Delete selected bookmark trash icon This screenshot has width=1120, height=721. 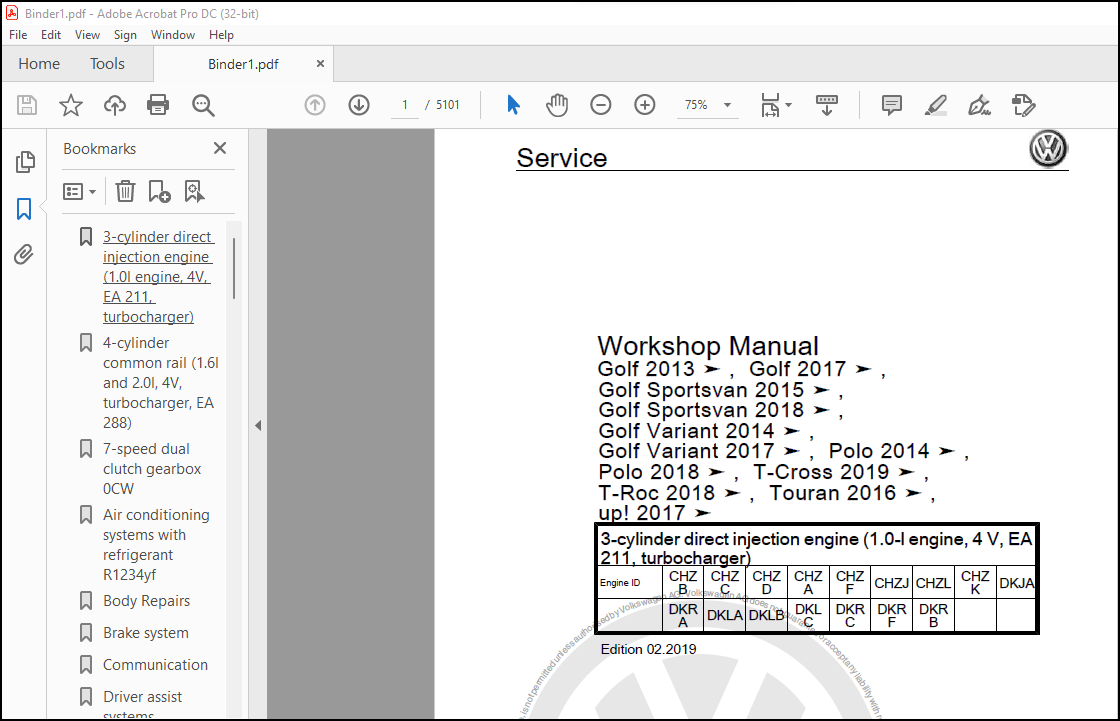point(125,191)
